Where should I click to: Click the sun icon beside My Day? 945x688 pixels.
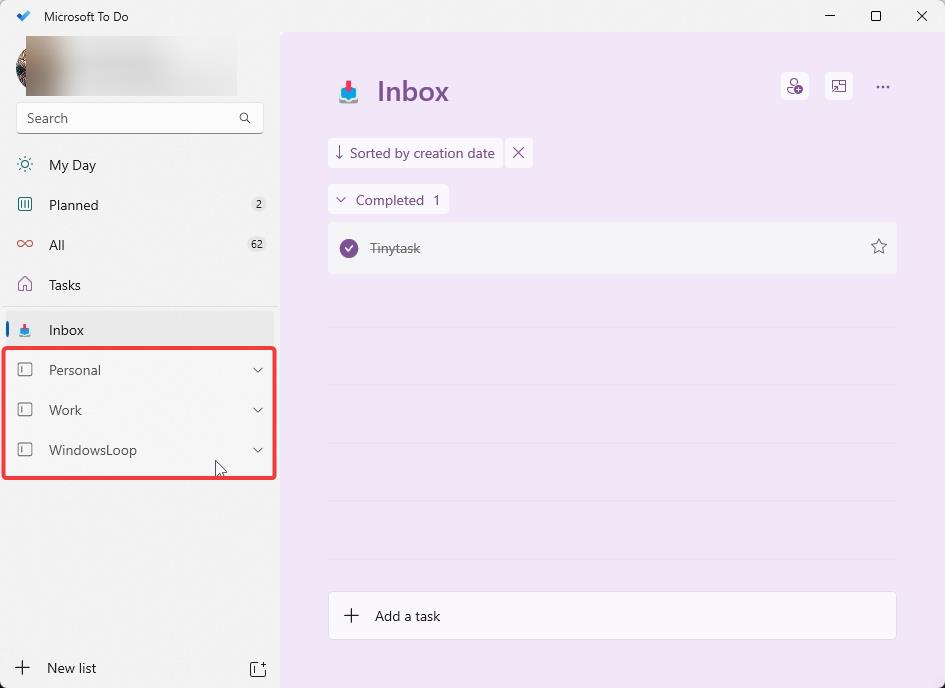[x=25, y=164]
